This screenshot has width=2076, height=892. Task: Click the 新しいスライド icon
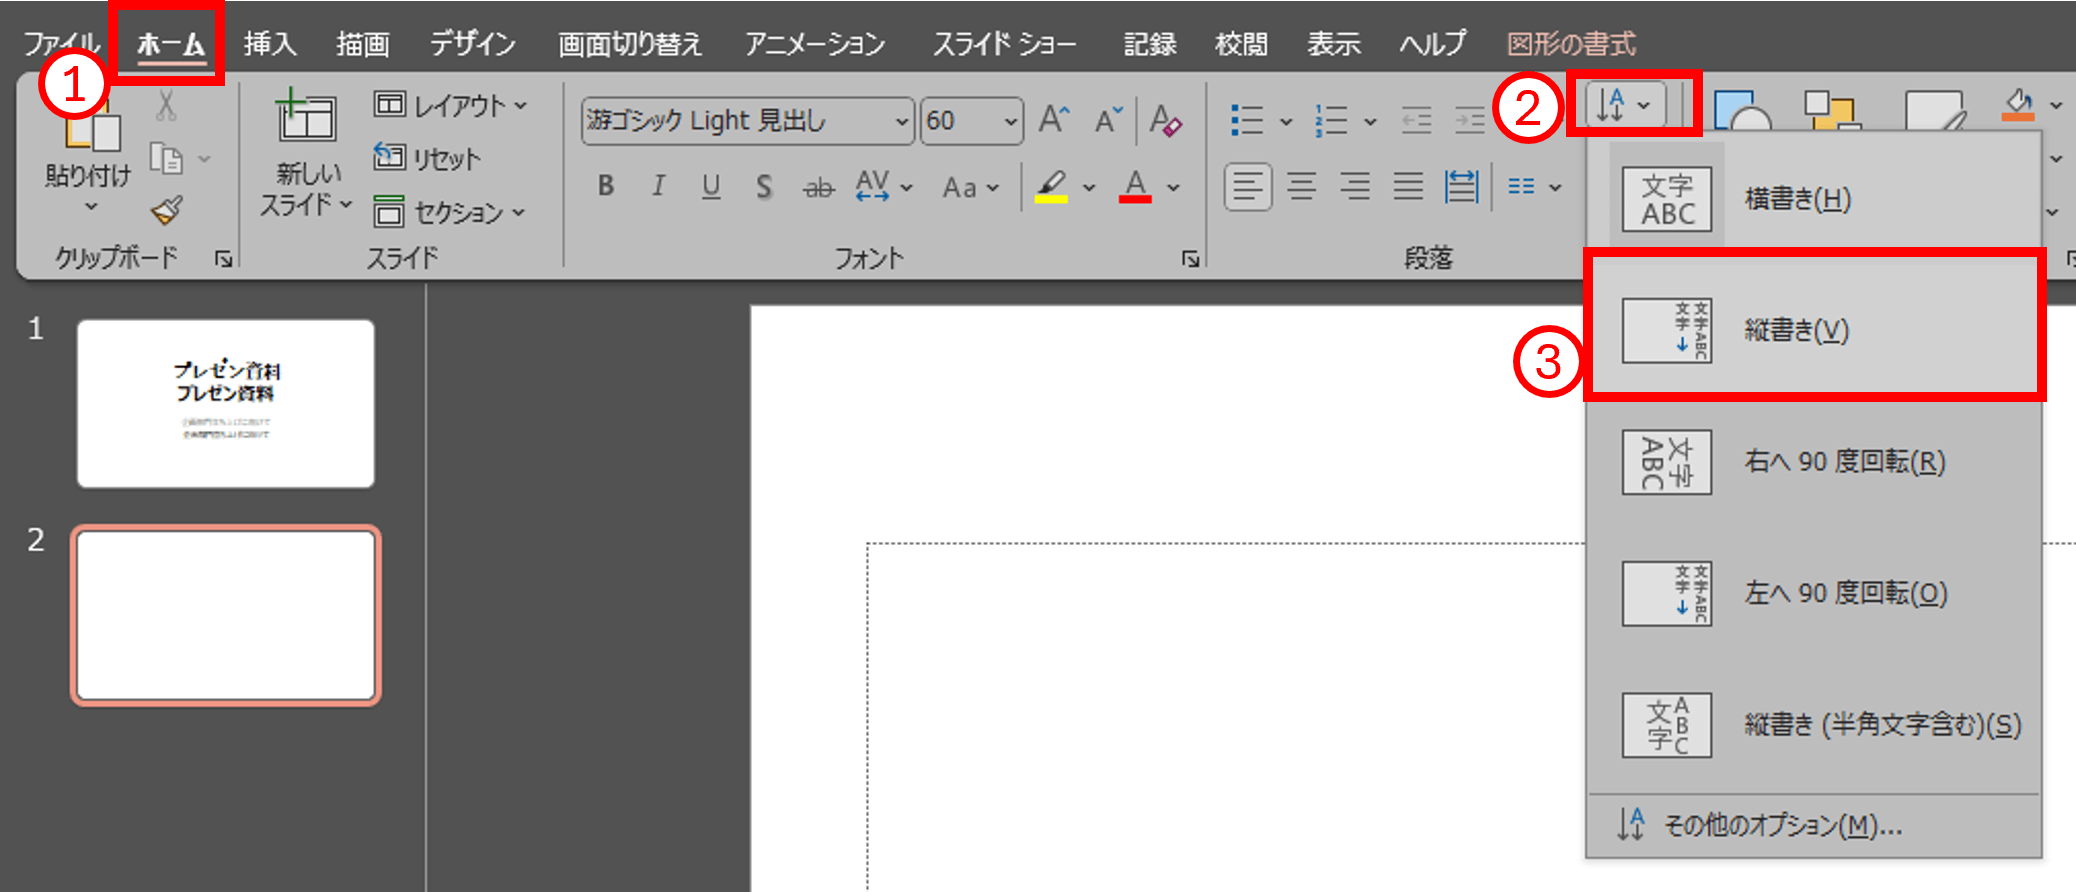(305, 116)
